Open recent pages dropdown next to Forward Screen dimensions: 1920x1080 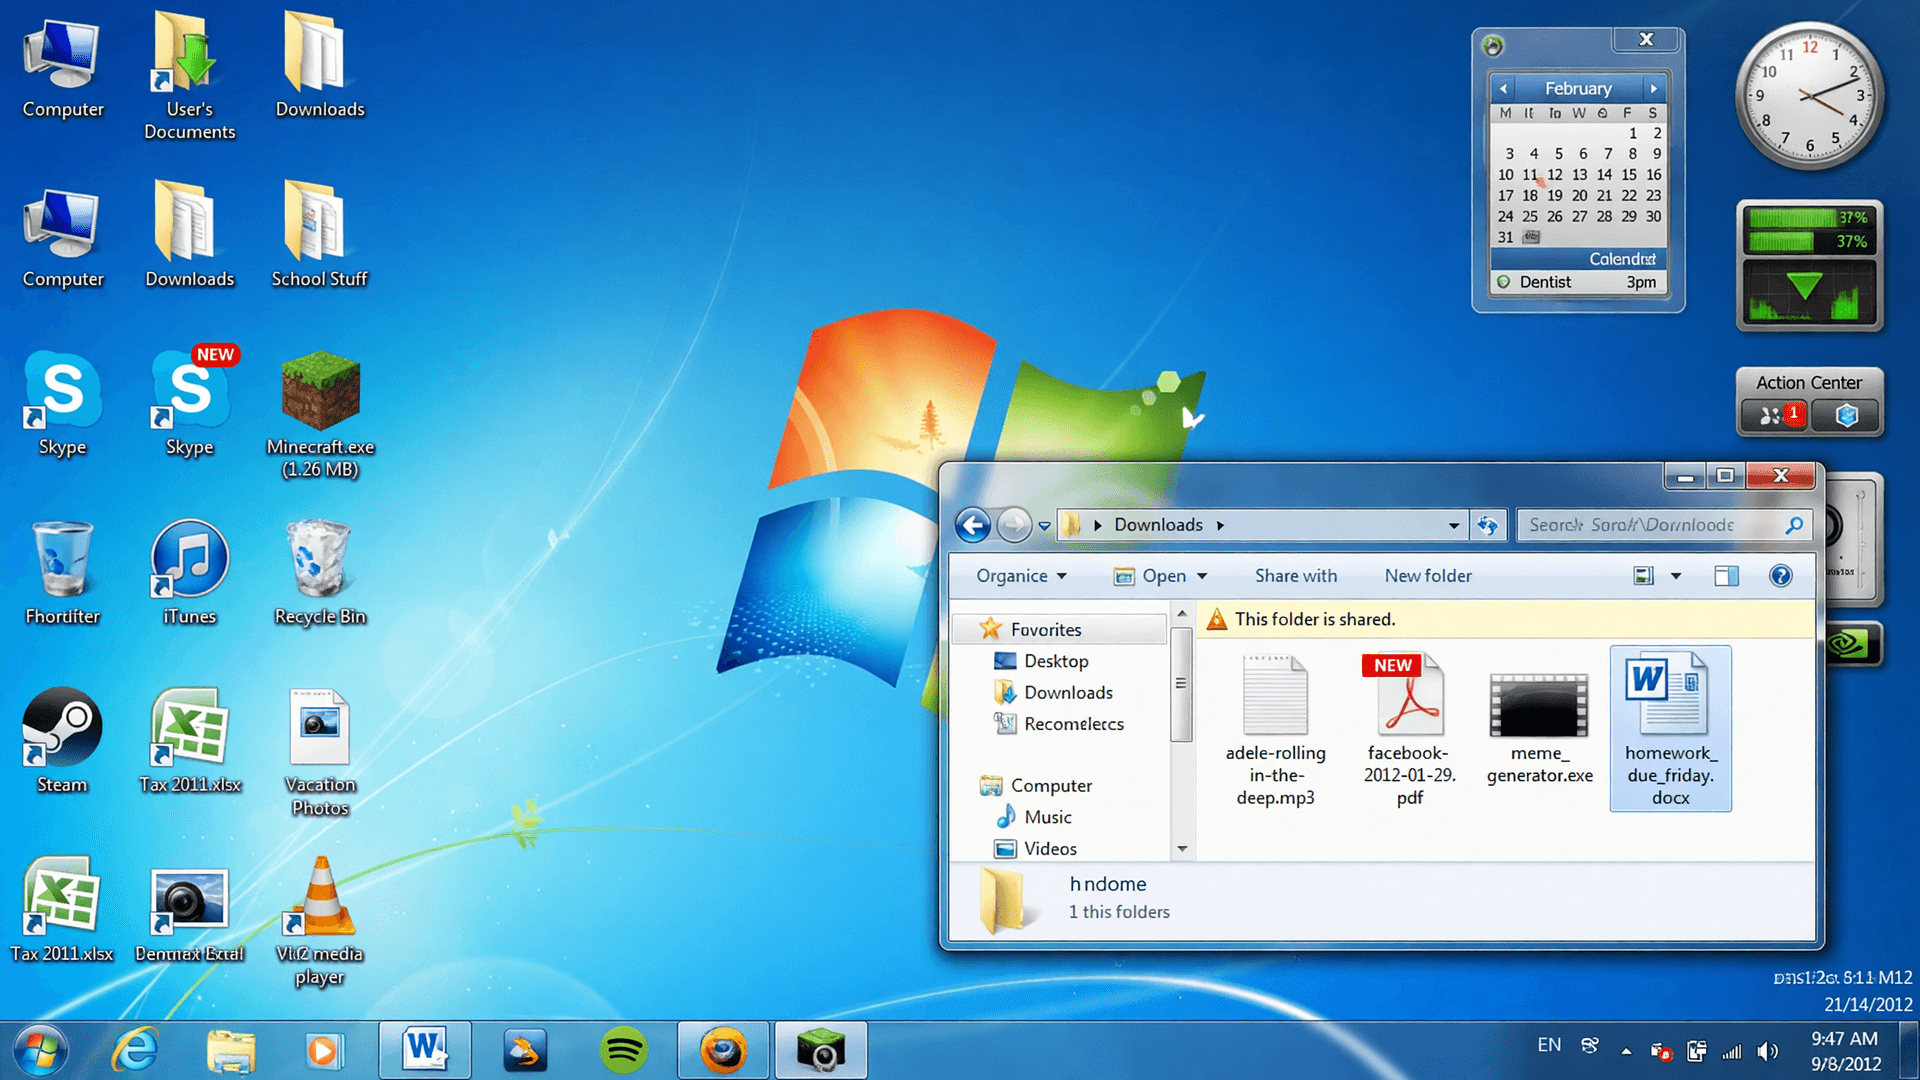tap(1044, 526)
